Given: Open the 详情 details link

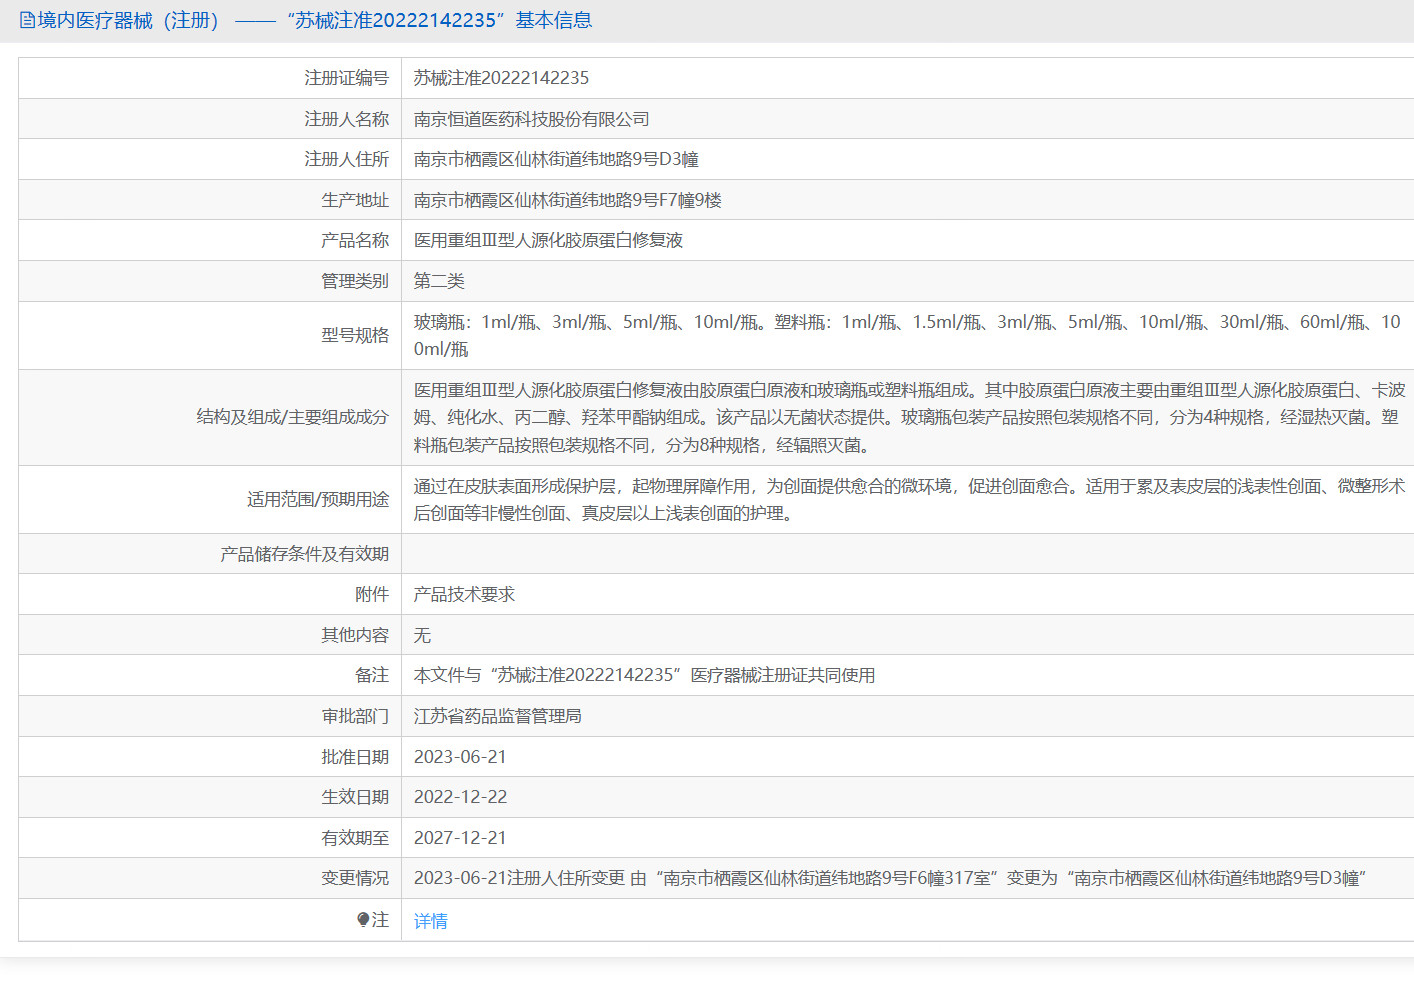Looking at the screenshot, I should 431,921.
